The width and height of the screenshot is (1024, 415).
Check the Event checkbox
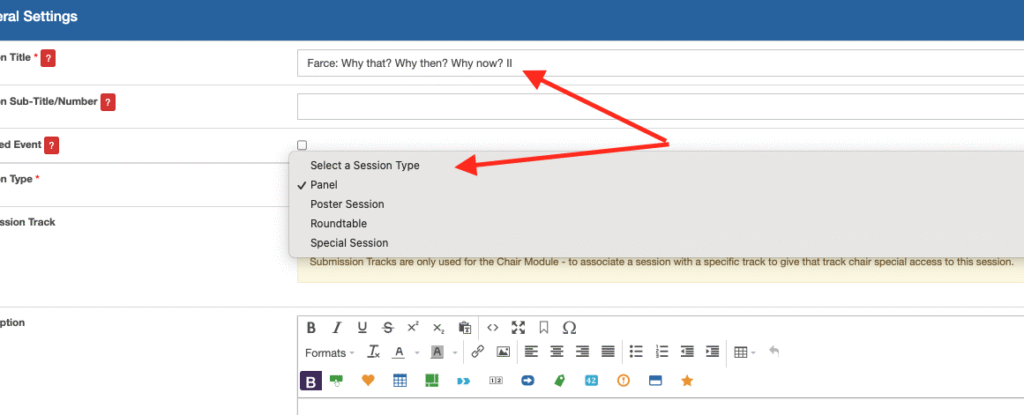click(302, 145)
